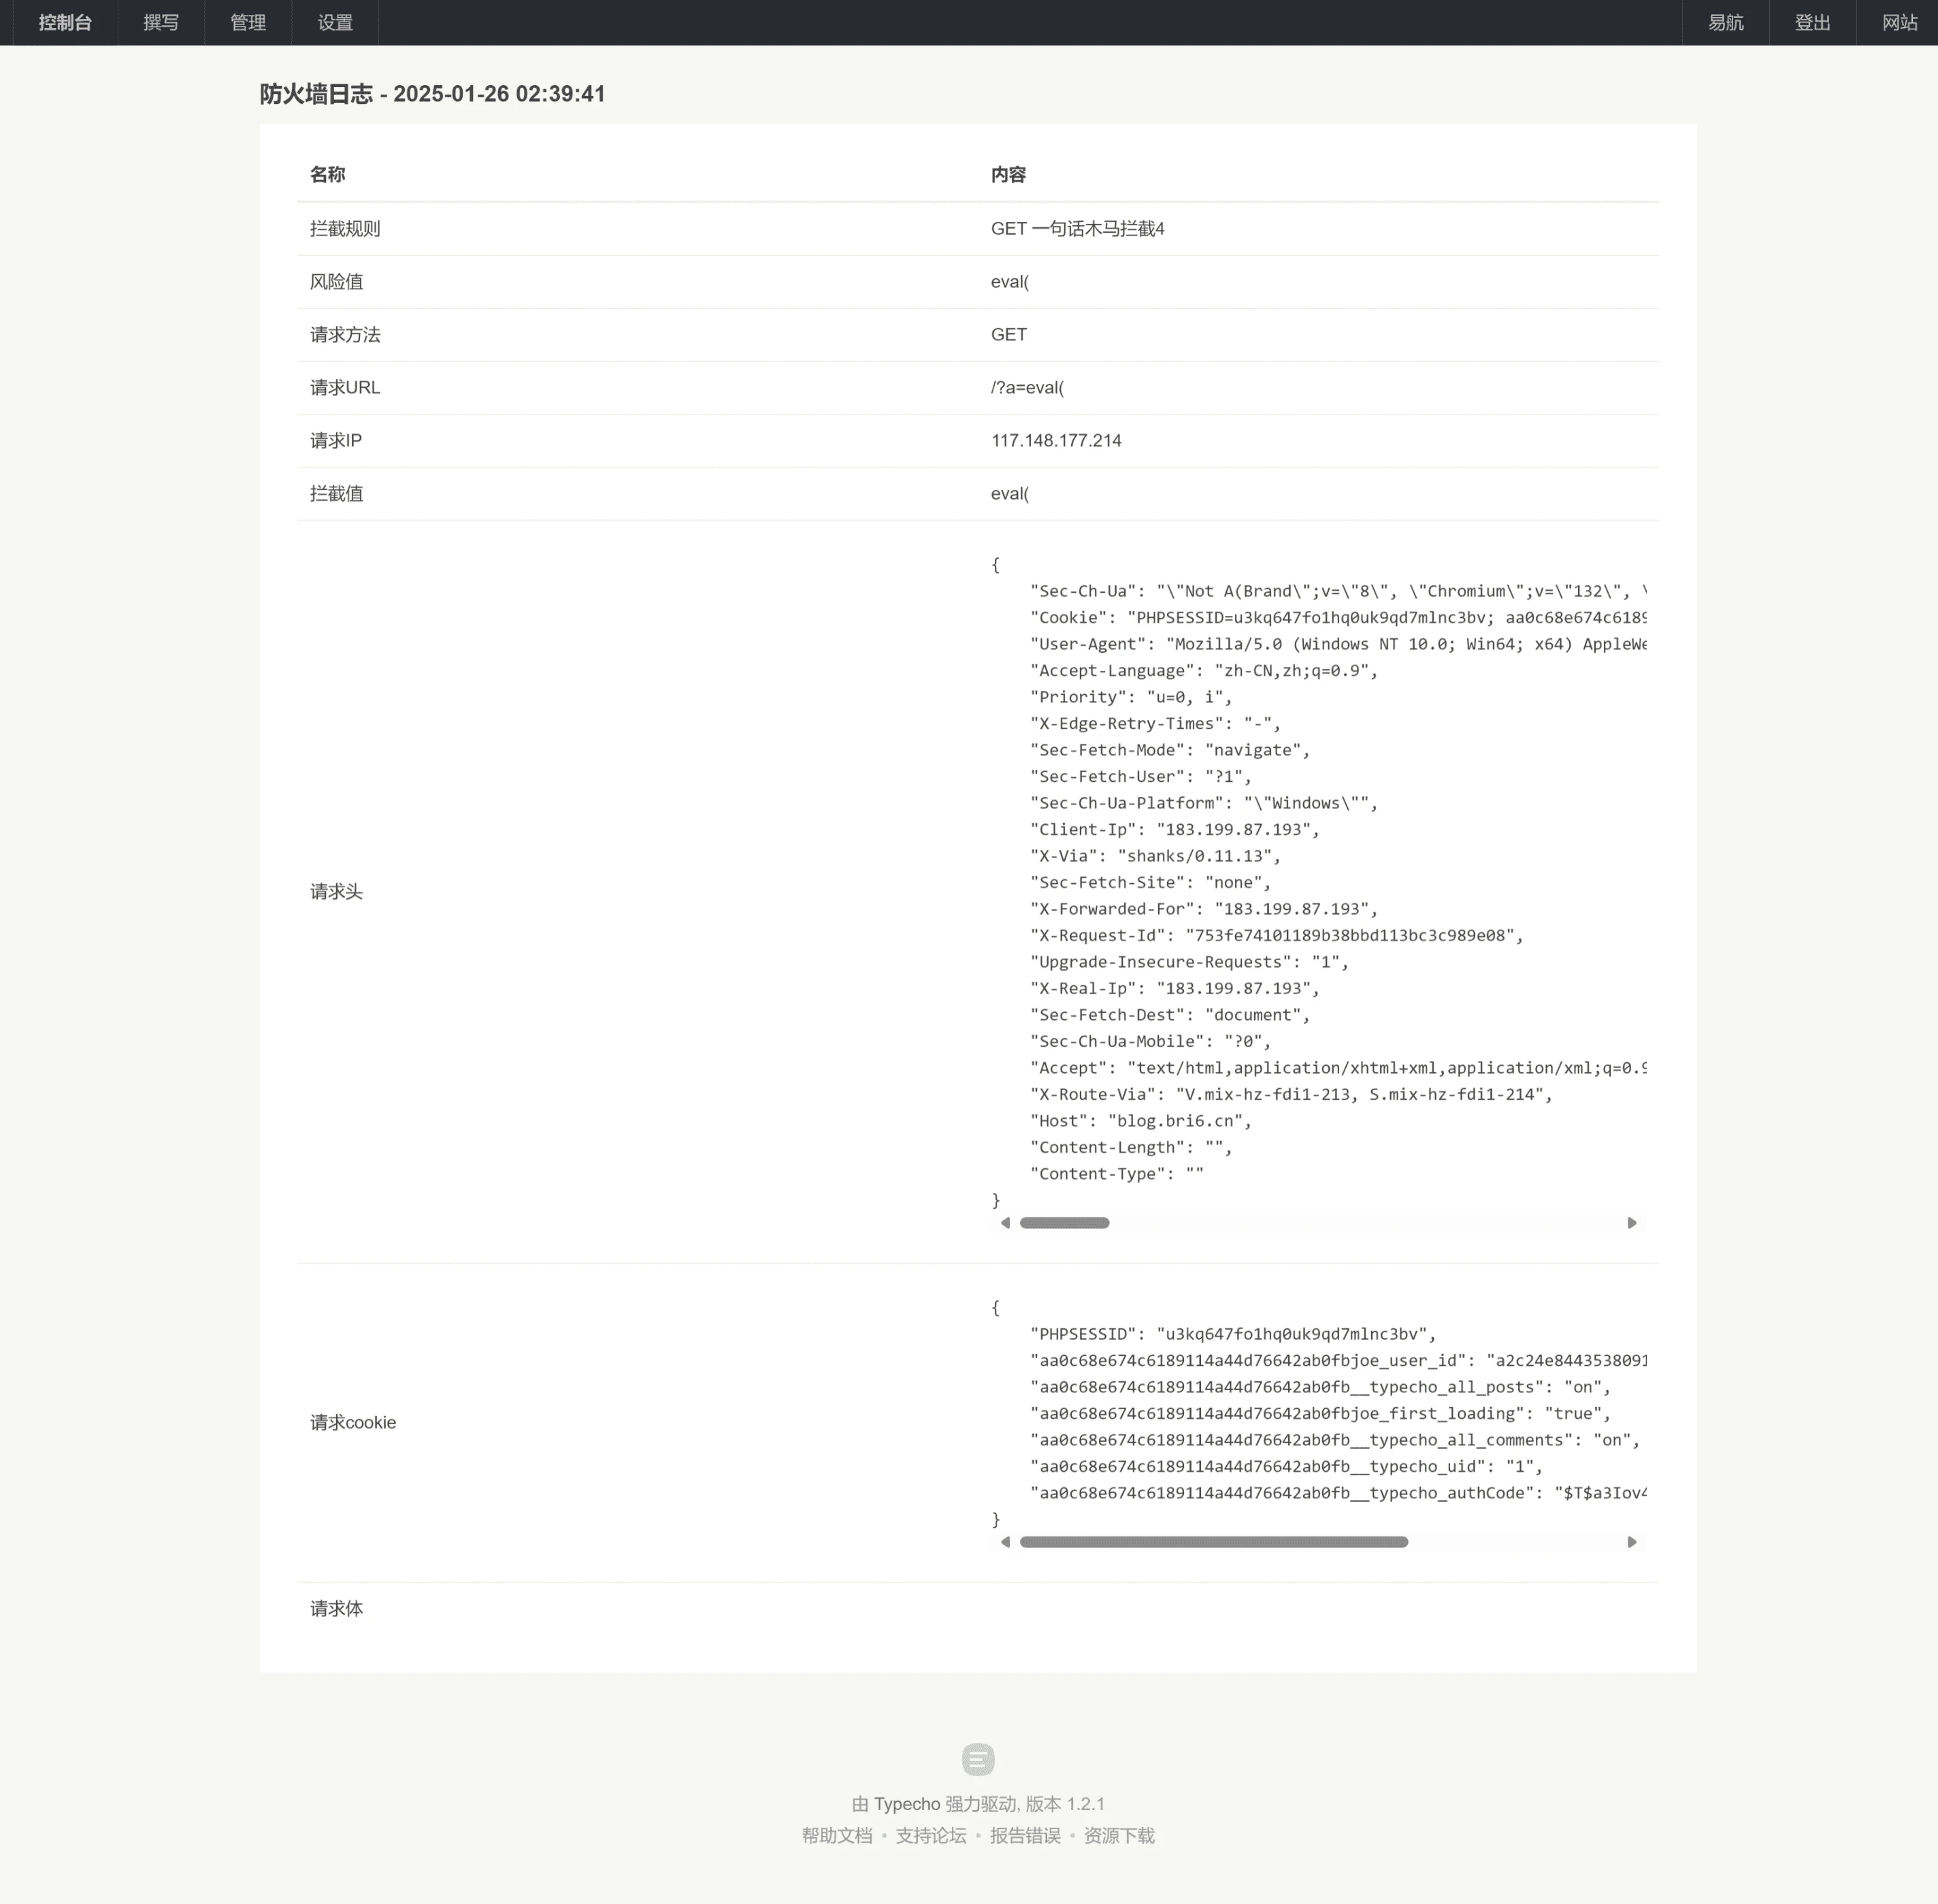The image size is (1938, 1904).
Task: Click the 请求方法 row label
Action: coord(345,335)
